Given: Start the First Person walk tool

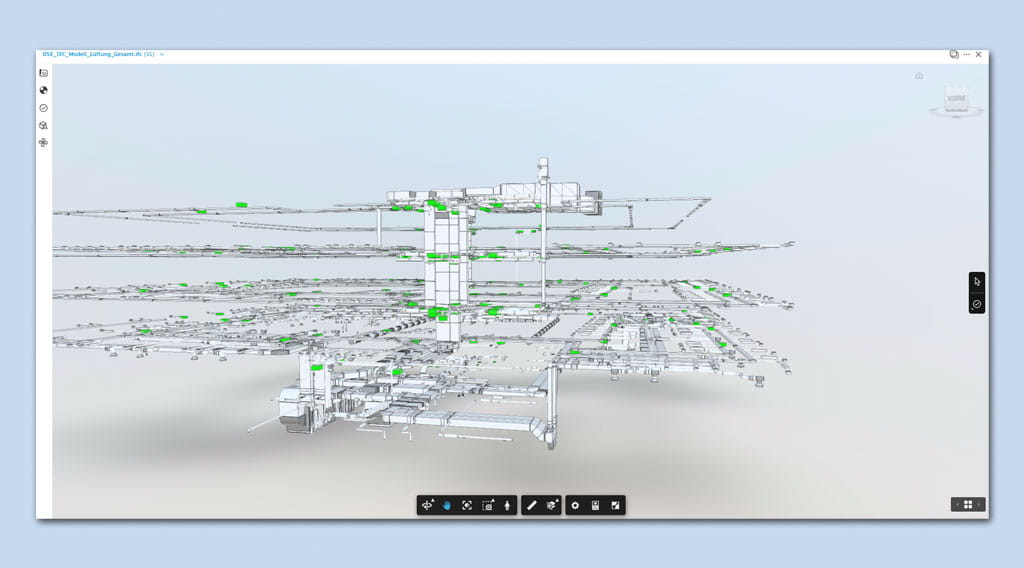Looking at the screenshot, I should point(508,506).
